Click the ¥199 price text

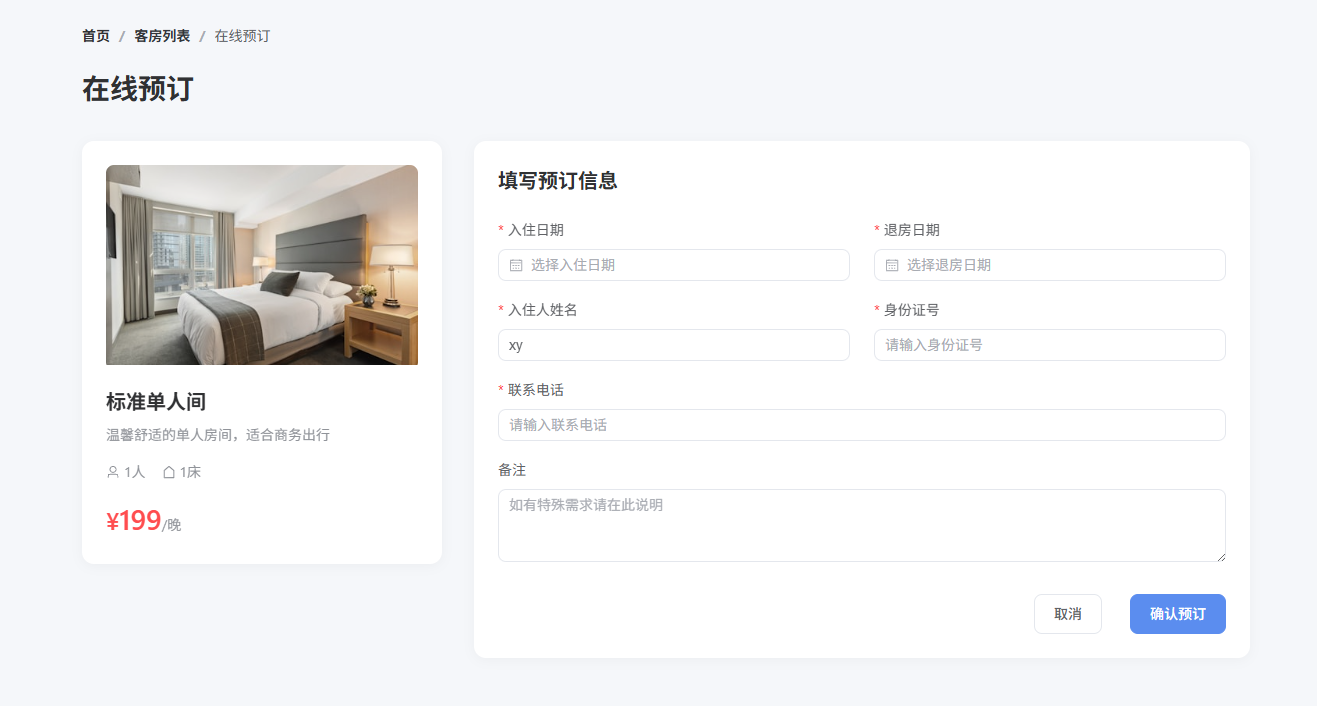[134, 521]
